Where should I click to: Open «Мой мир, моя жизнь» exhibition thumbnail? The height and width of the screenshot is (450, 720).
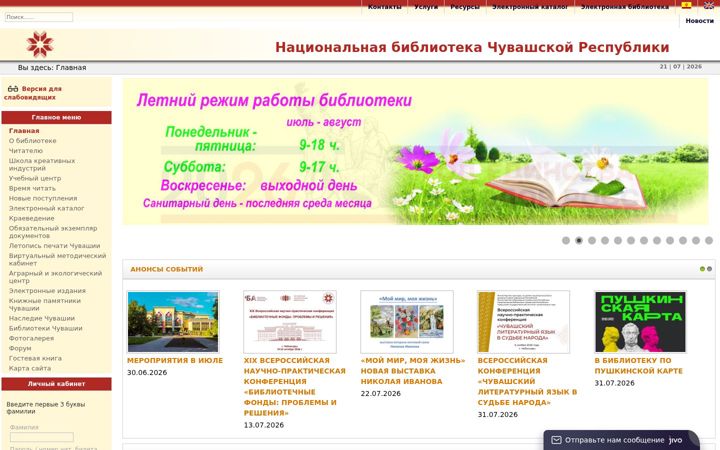pos(407,322)
